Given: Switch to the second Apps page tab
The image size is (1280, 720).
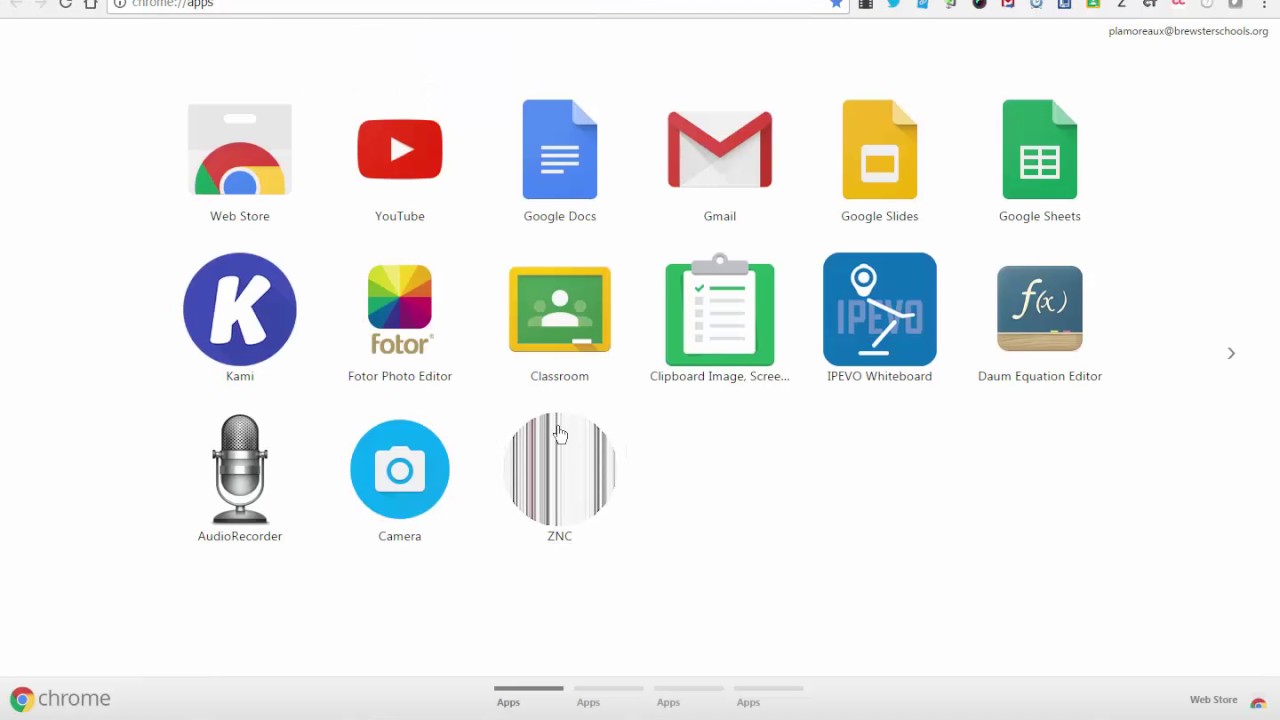Looking at the screenshot, I should [608, 696].
